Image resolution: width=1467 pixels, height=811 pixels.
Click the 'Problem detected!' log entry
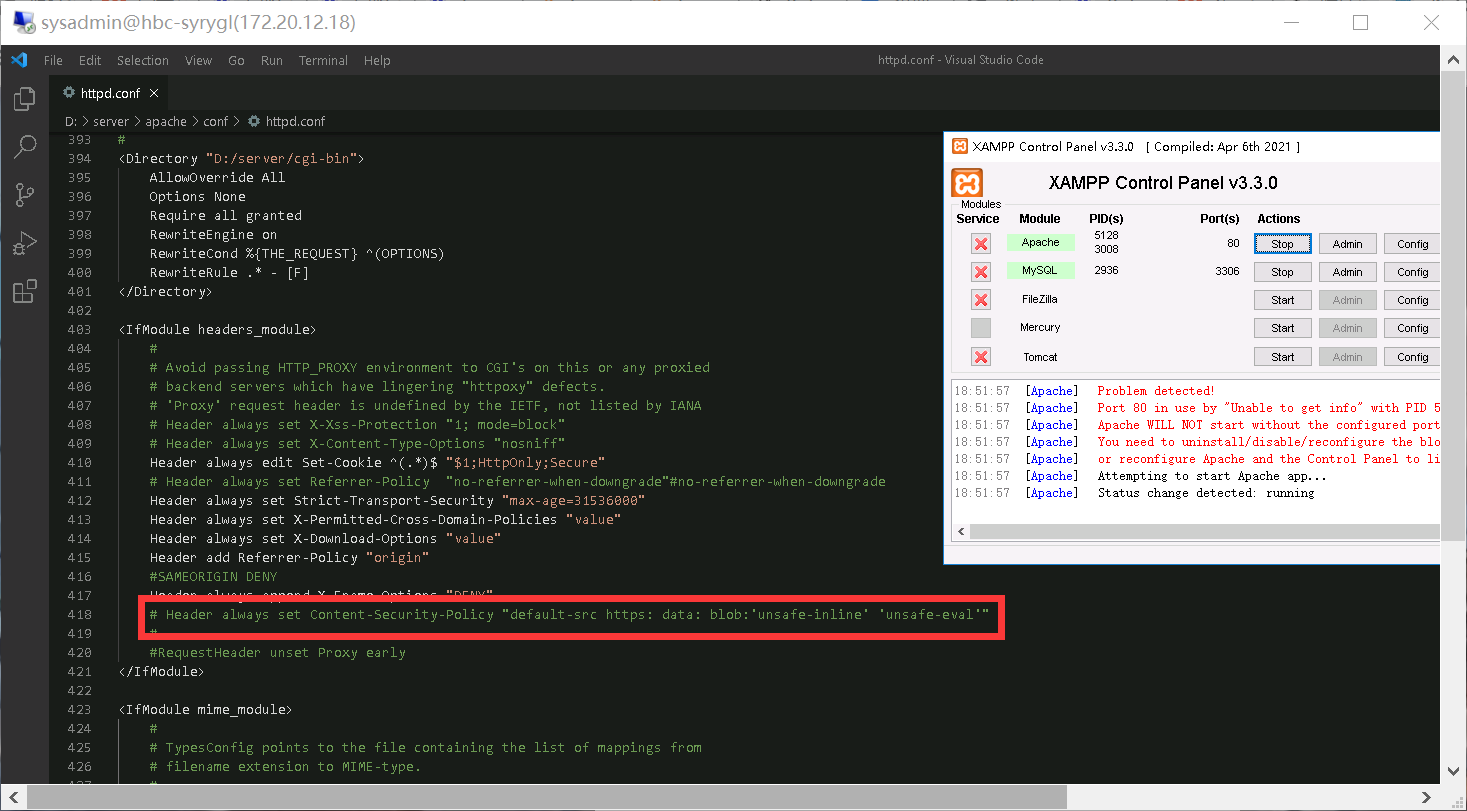[1156, 391]
